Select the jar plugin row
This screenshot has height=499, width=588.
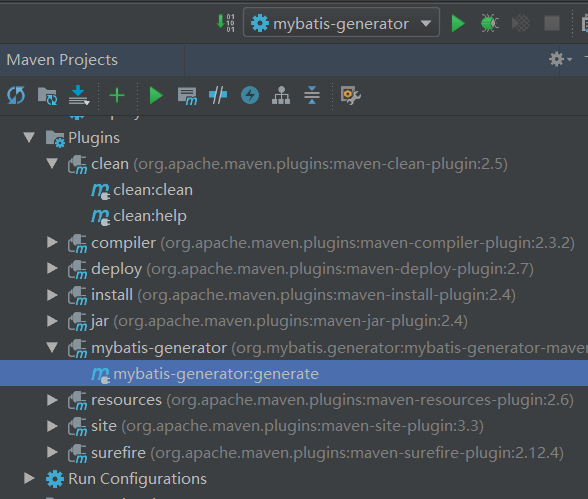[x=294, y=321]
